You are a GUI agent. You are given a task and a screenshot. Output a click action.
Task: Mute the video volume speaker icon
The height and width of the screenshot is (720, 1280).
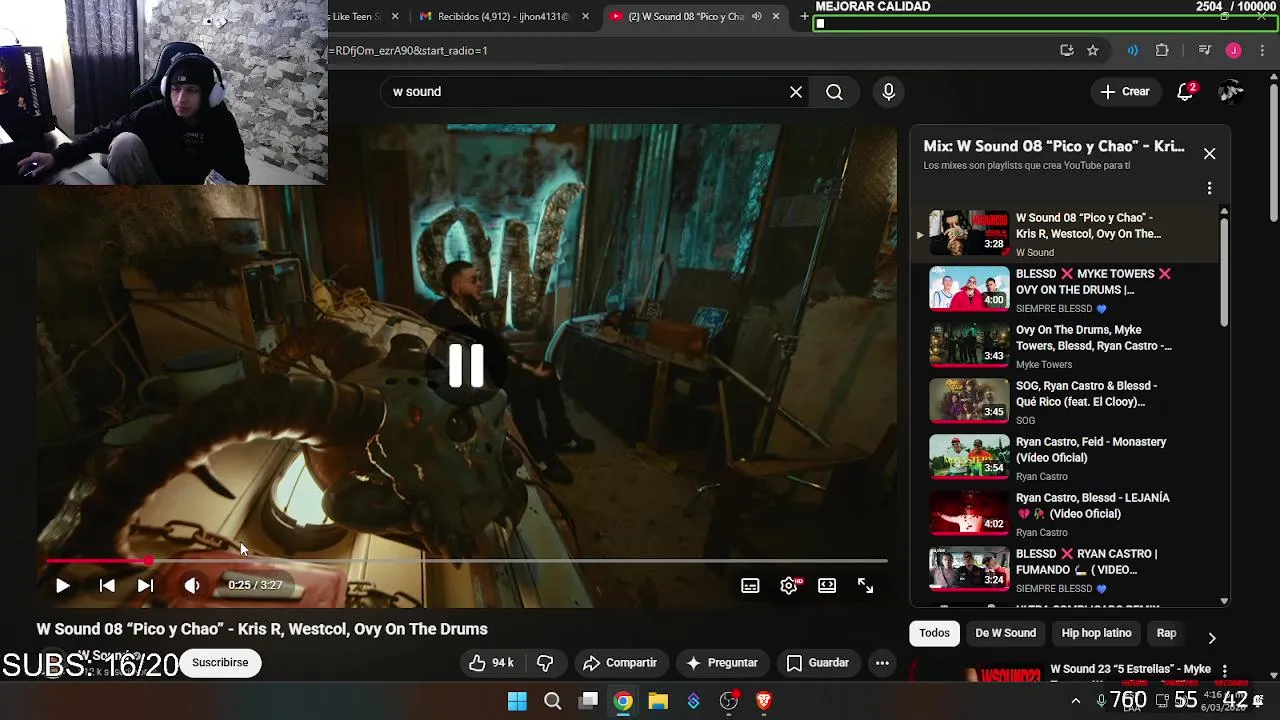click(x=192, y=586)
